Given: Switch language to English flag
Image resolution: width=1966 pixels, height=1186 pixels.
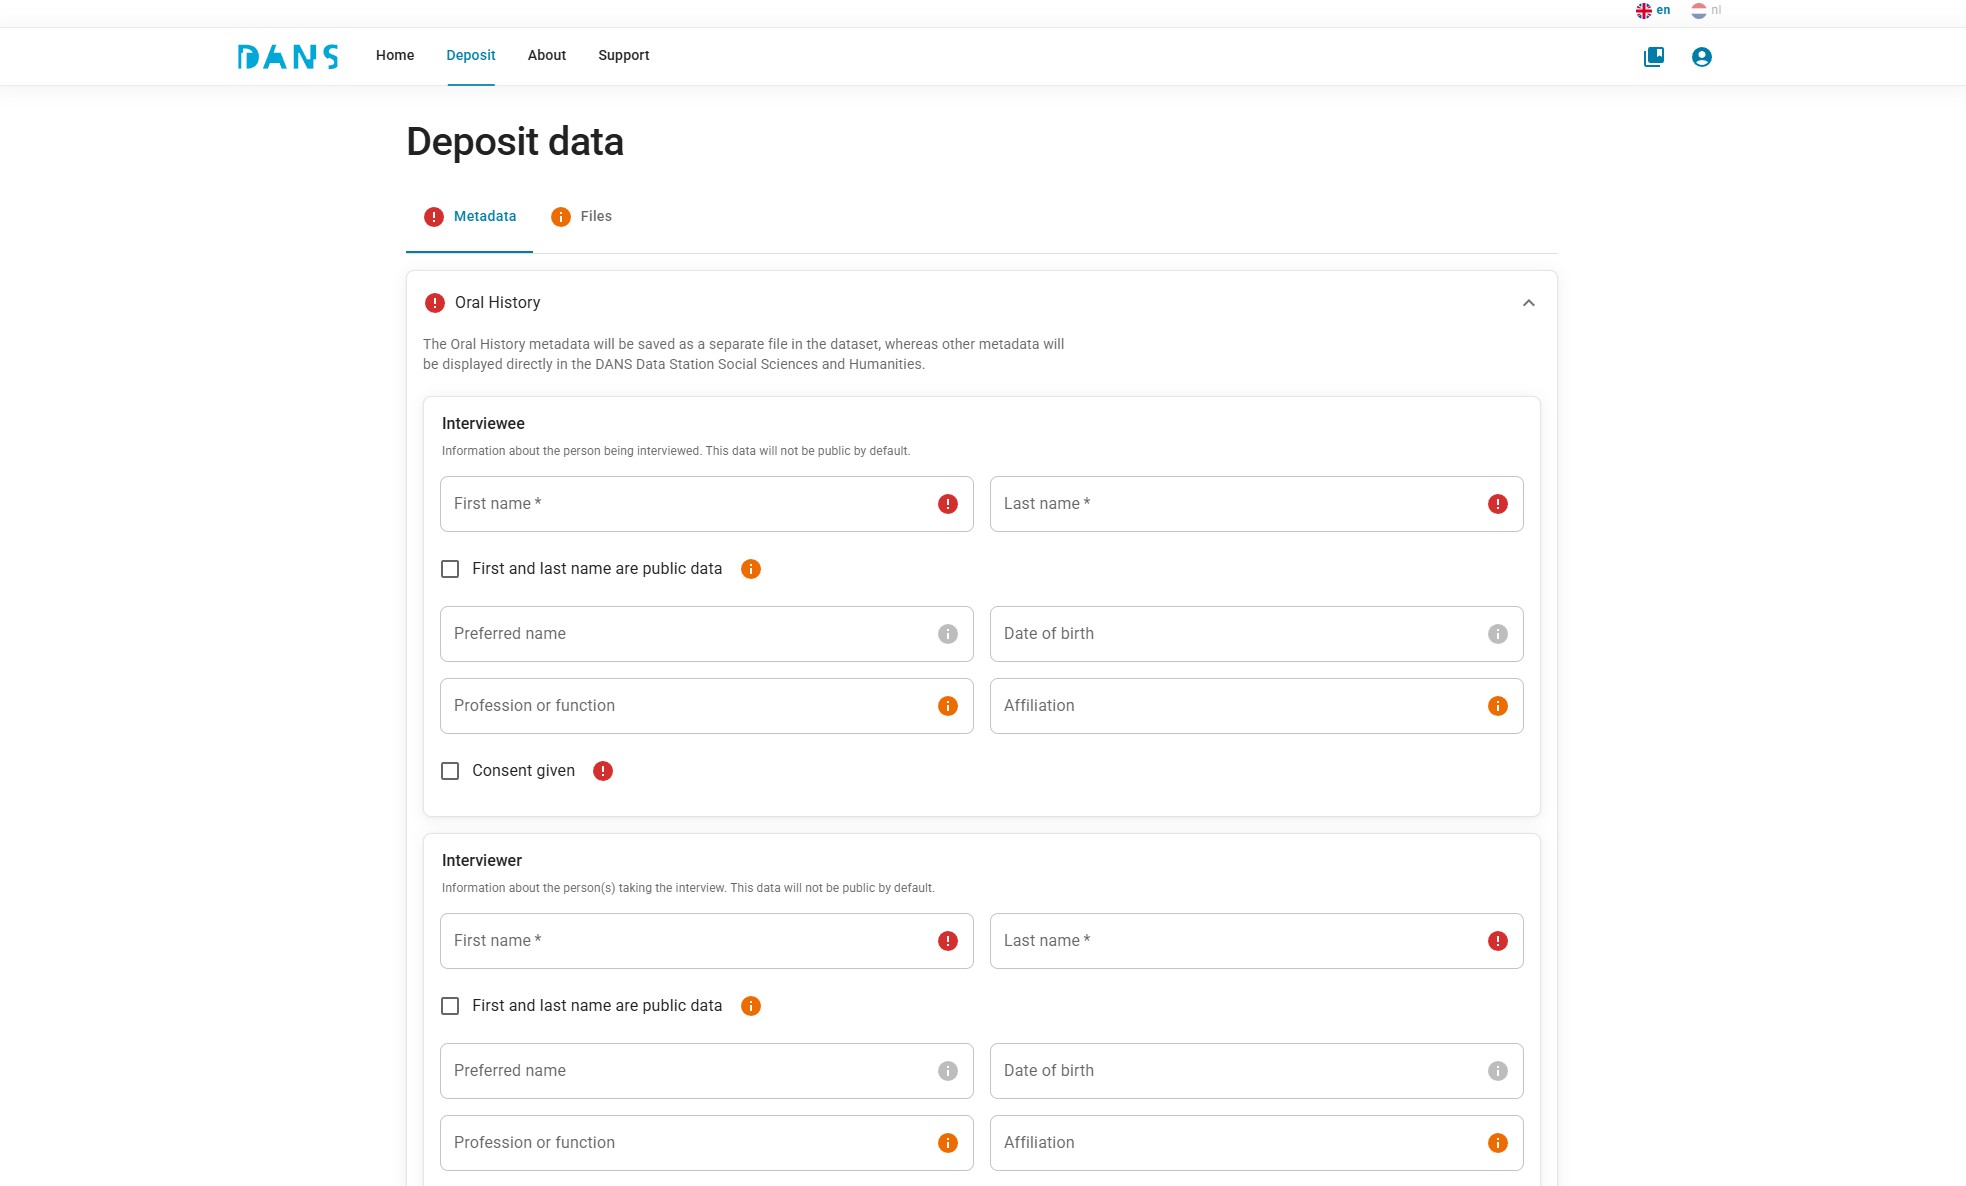Looking at the screenshot, I should [1643, 11].
